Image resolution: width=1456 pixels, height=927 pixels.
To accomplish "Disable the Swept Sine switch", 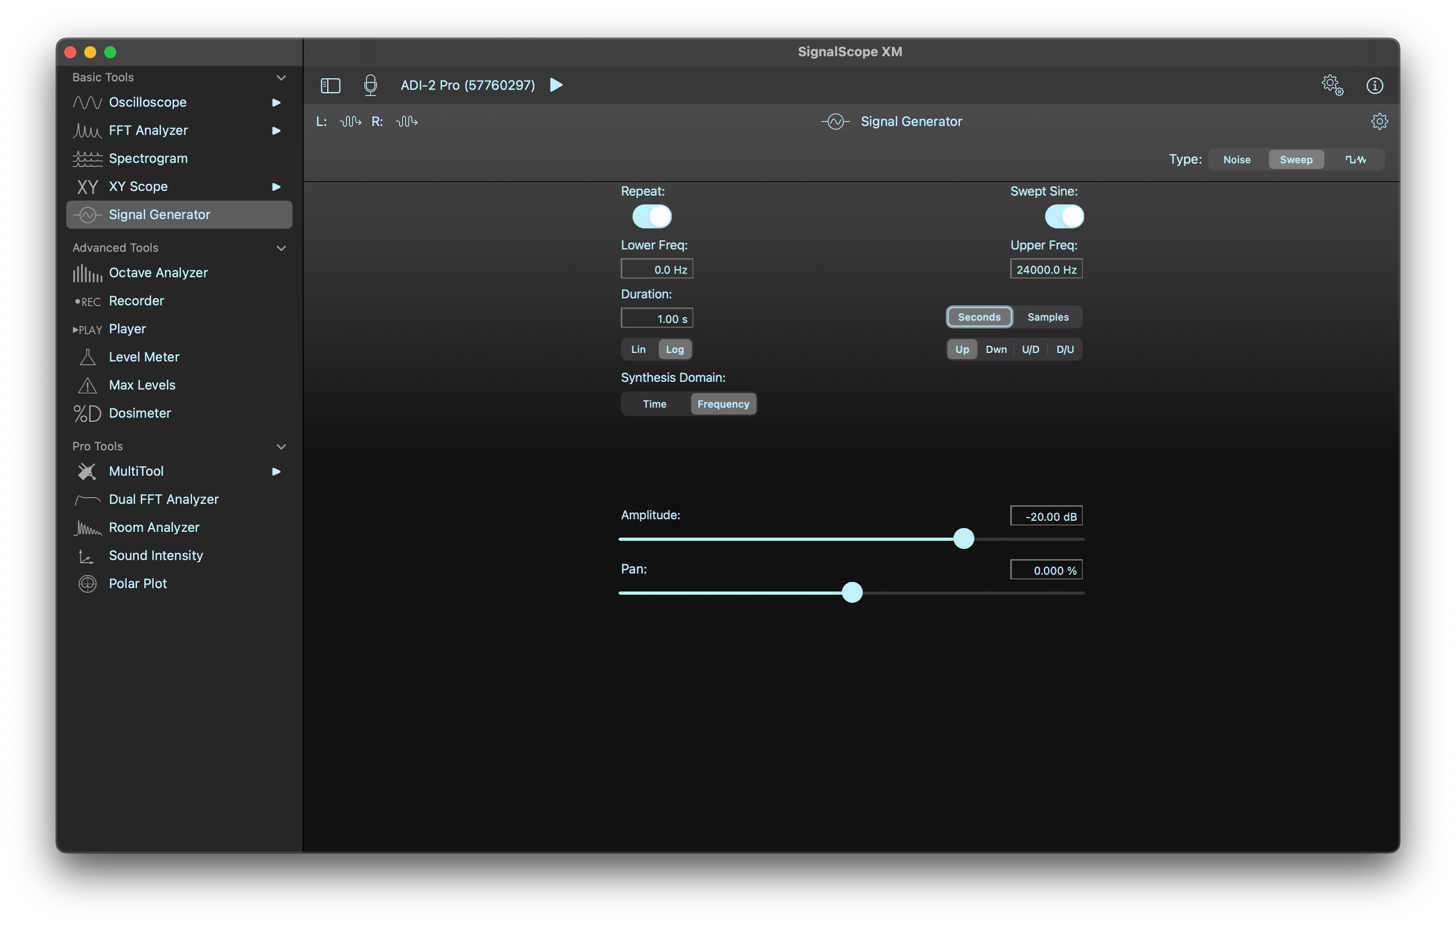I will coord(1064,216).
